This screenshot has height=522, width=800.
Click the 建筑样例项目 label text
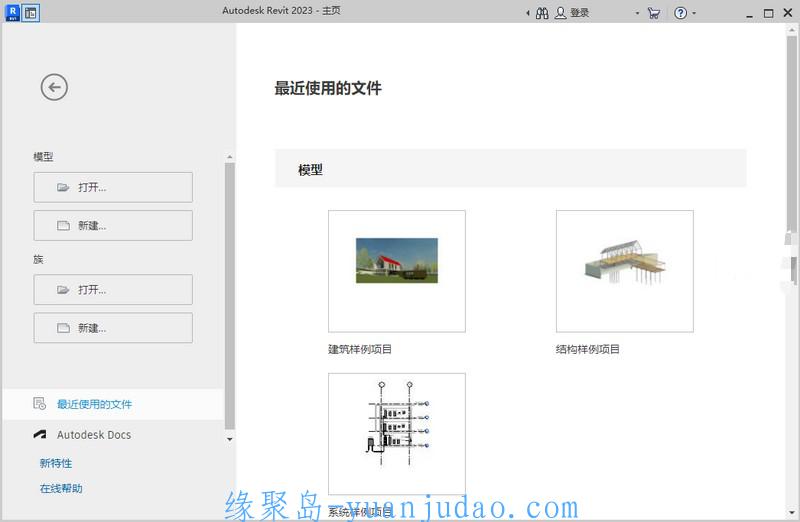pos(360,350)
